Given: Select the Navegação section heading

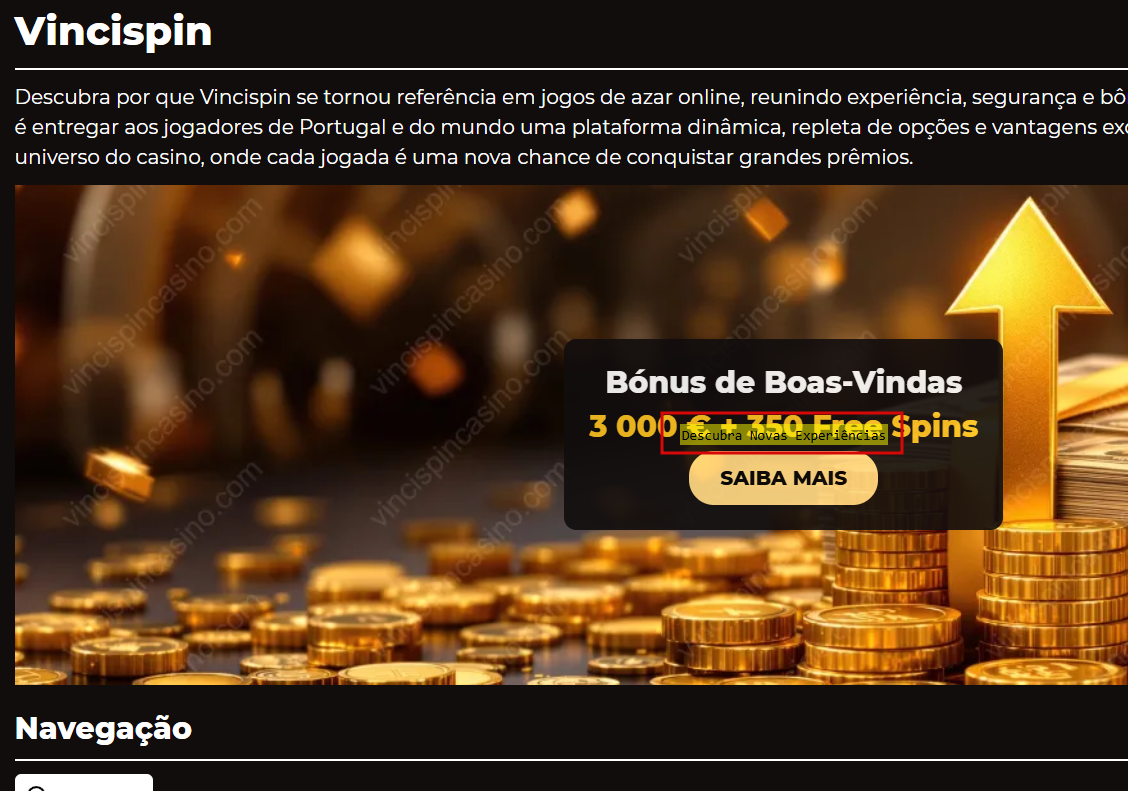Looking at the screenshot, I should coord(104,728).
